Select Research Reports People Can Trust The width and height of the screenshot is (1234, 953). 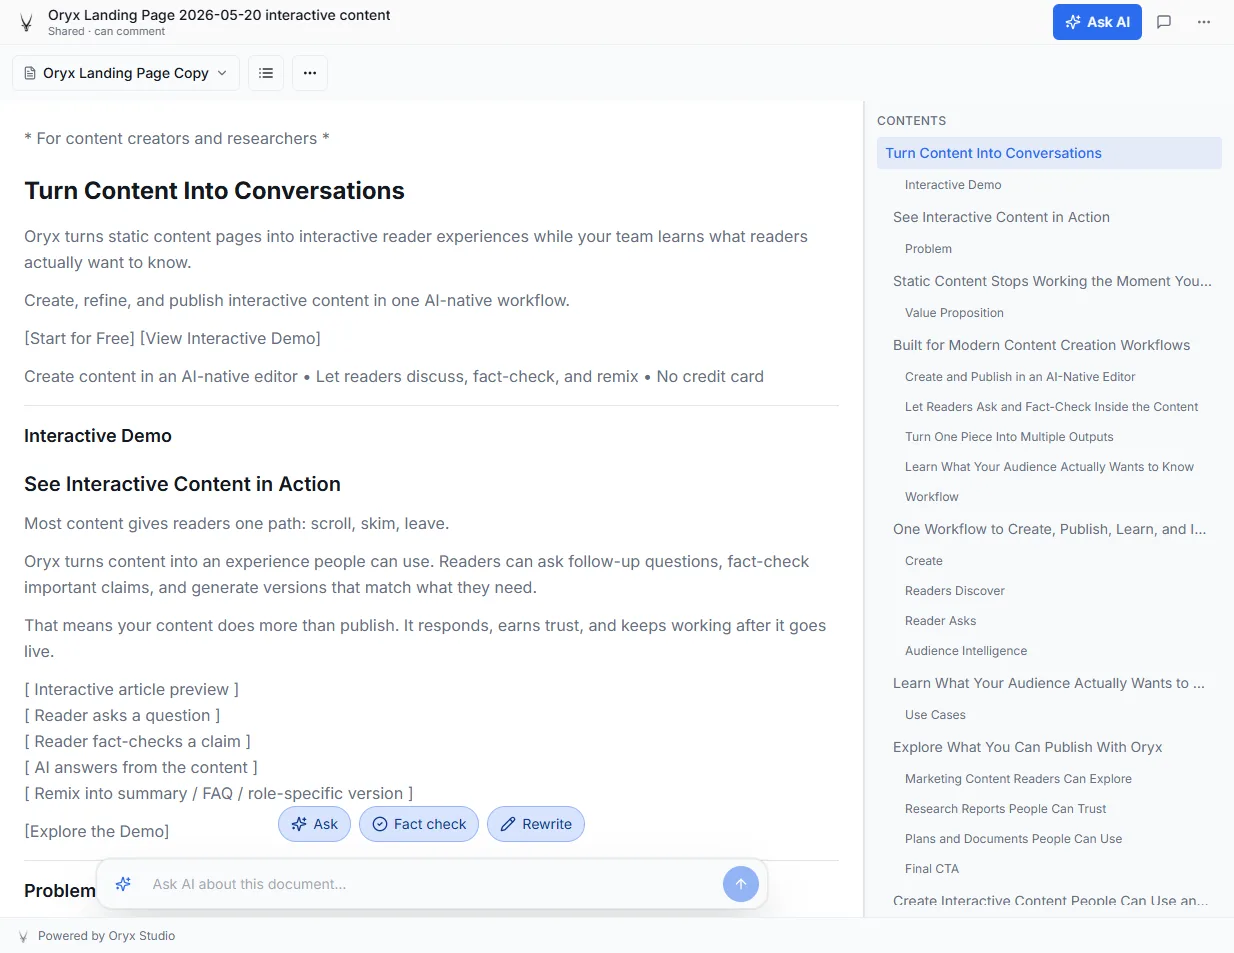(x=1005, y=809)
